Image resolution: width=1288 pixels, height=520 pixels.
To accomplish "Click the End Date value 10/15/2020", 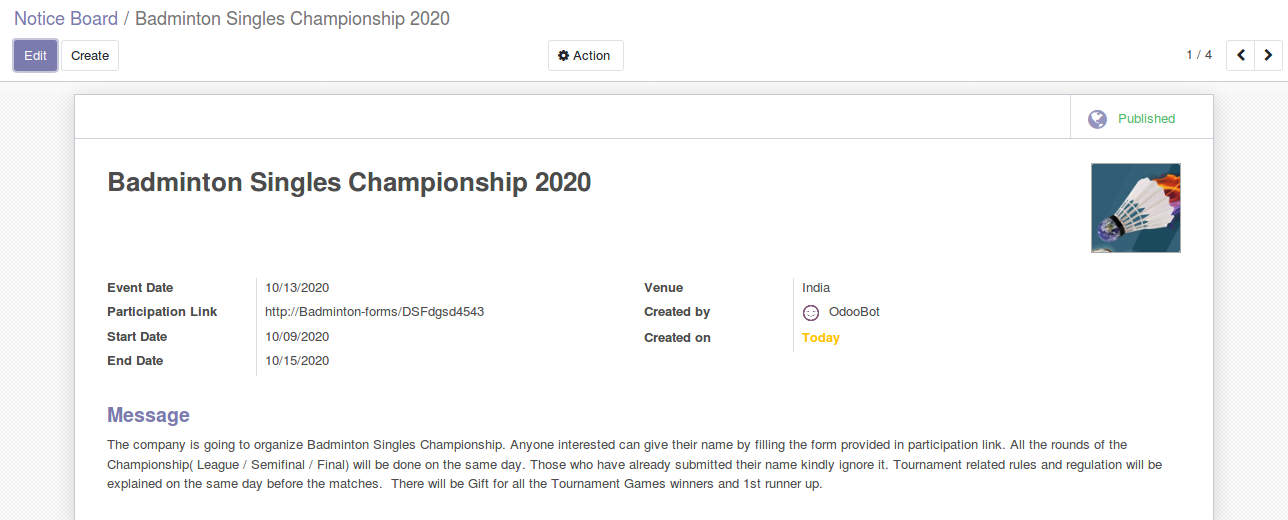I will 297,361.
